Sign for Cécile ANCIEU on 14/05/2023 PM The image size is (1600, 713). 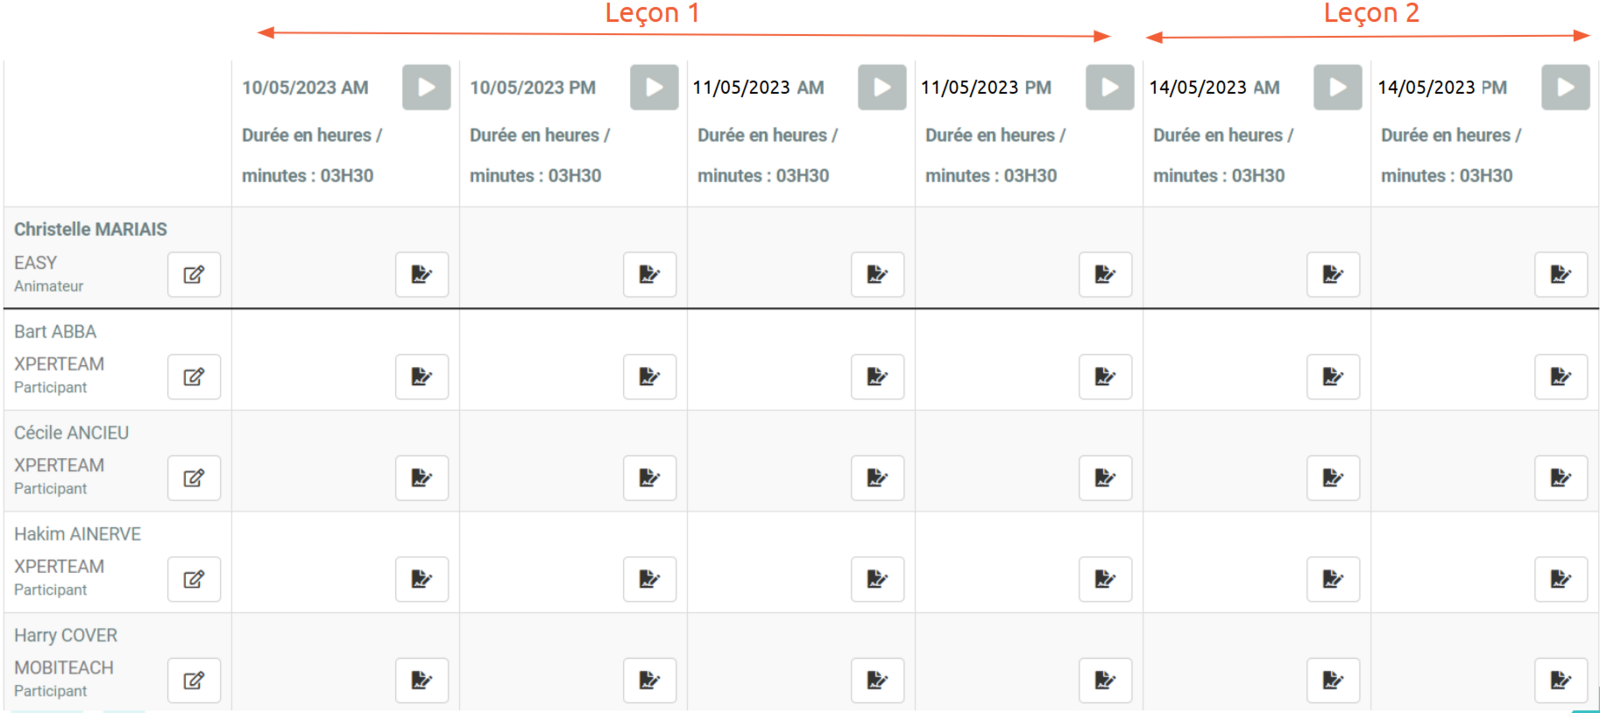point(1562,478)
